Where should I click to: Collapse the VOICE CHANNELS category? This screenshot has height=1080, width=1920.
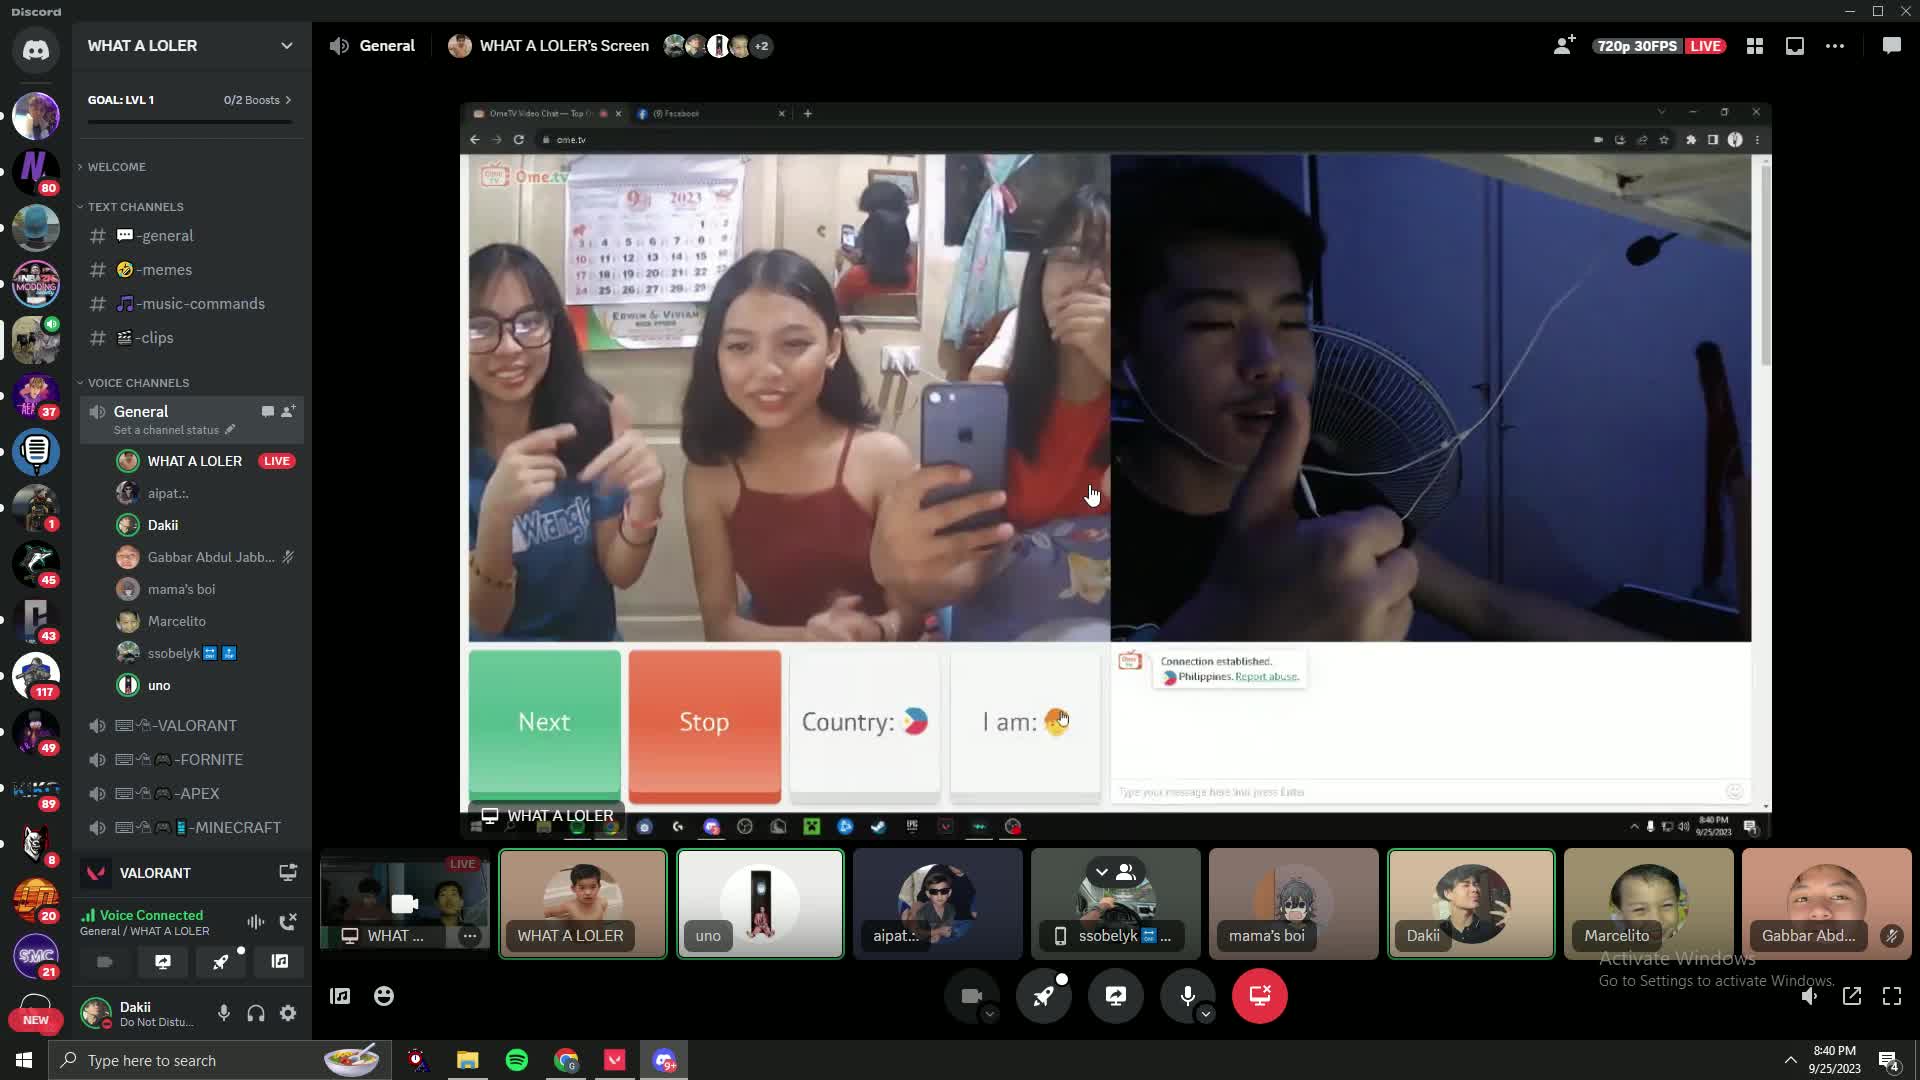pyautogui.click(x=138, y=383)
